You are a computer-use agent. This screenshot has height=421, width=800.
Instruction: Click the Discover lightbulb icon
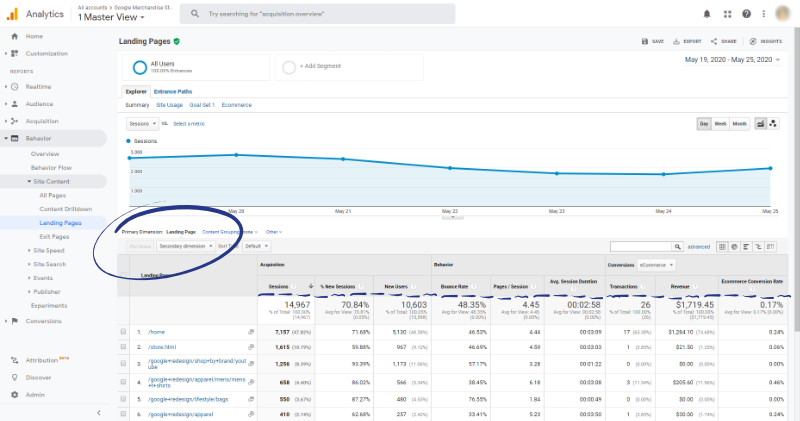14,378
